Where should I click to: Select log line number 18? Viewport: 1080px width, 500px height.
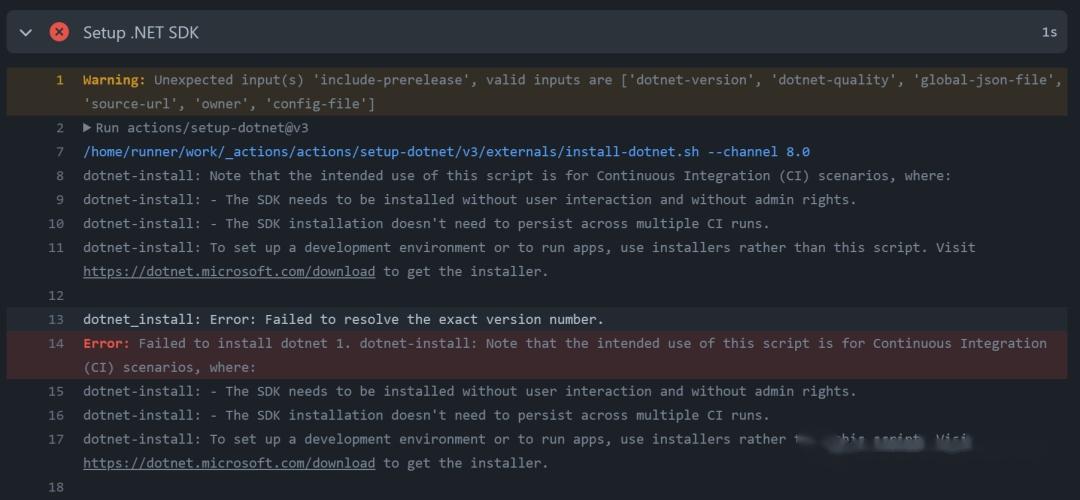[56, 487]
